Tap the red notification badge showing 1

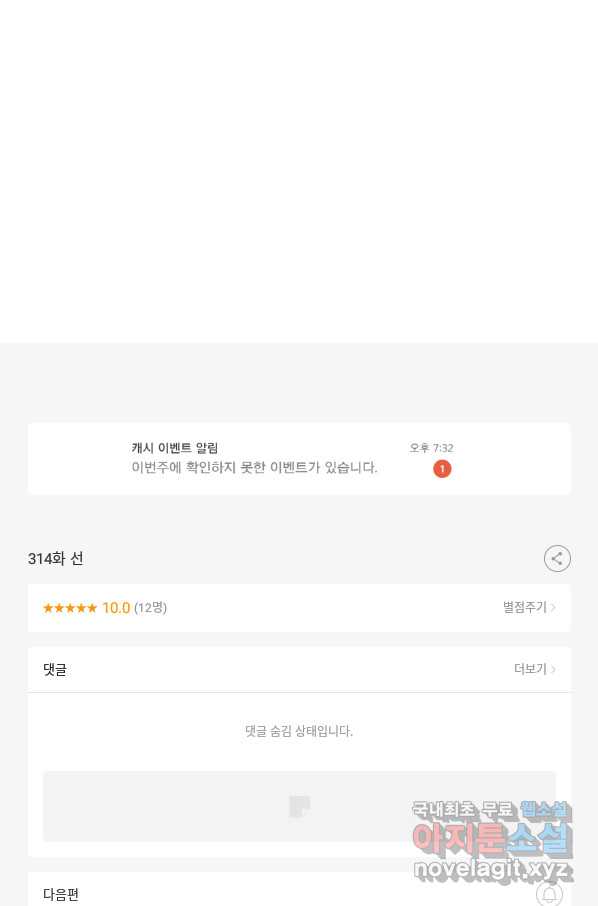coord(443,469)
